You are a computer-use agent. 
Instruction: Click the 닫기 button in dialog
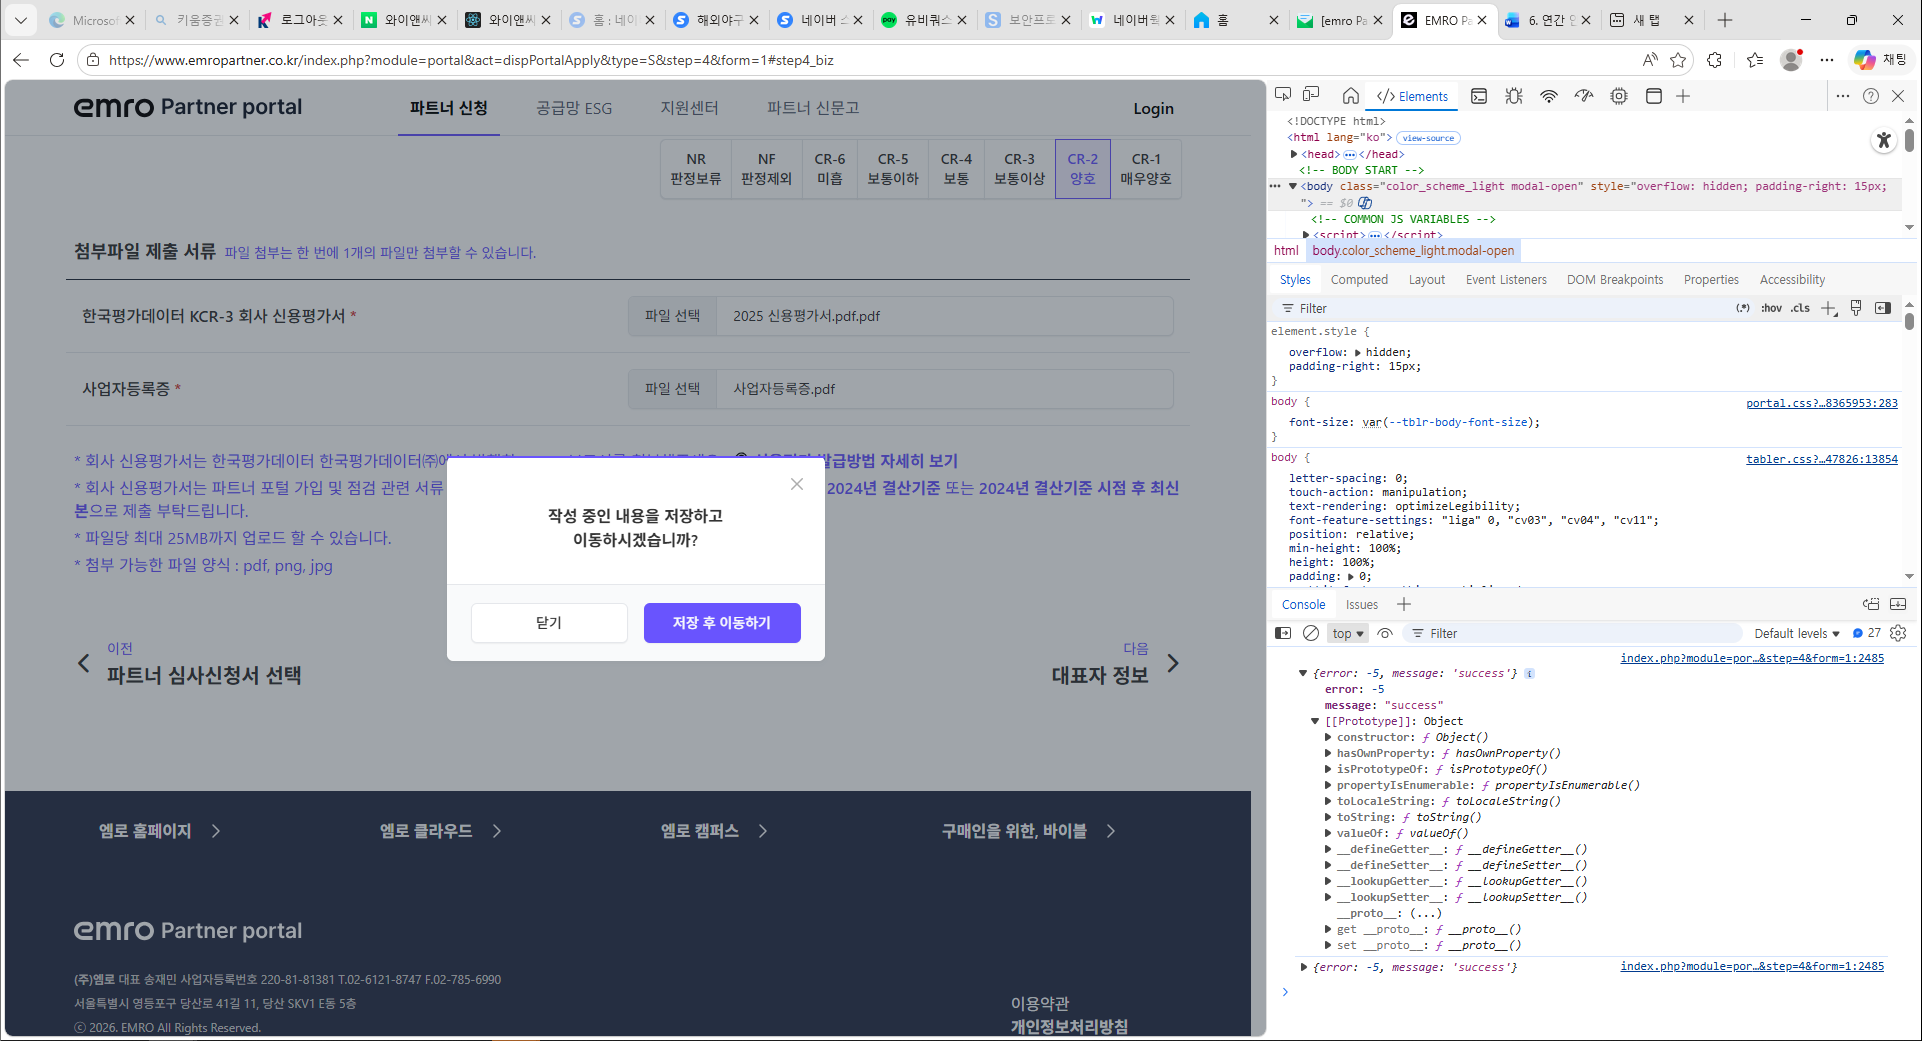point(549,623)
